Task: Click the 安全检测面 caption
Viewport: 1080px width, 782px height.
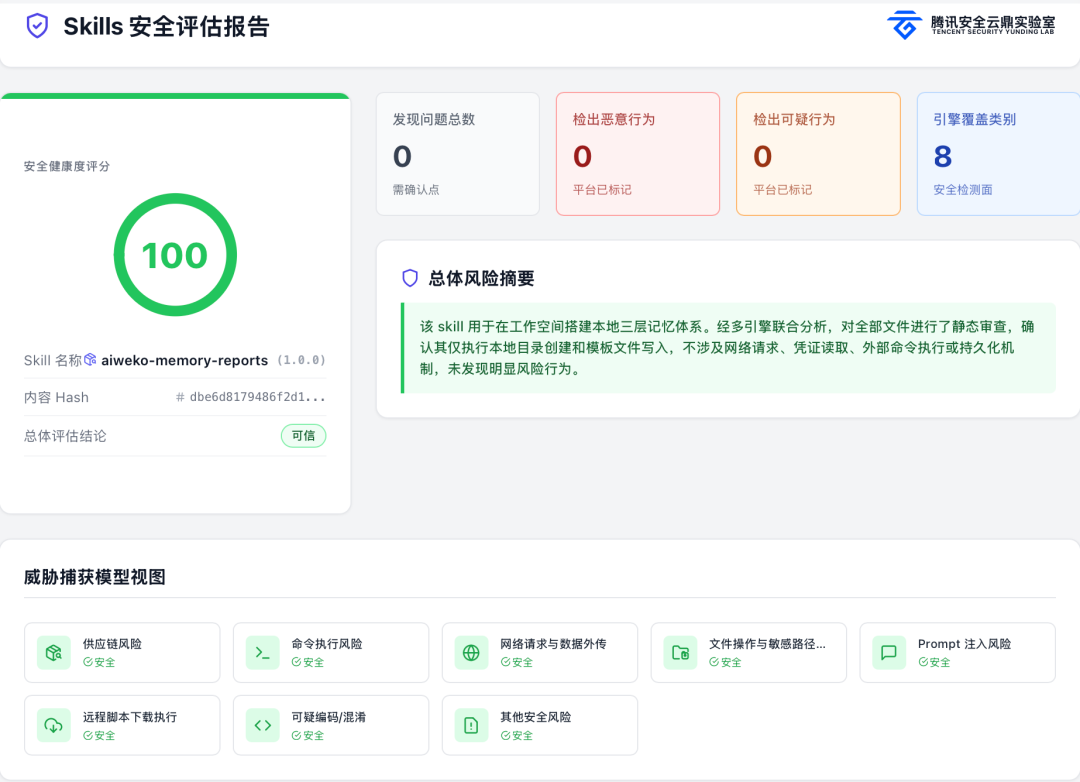Action: [x=963, y=189]
